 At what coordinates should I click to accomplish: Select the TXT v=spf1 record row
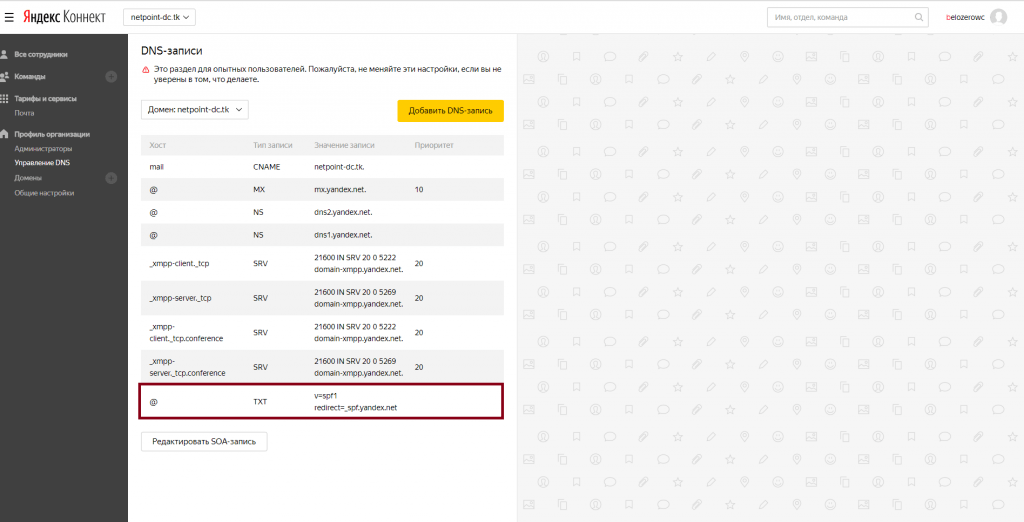[322, 401]
